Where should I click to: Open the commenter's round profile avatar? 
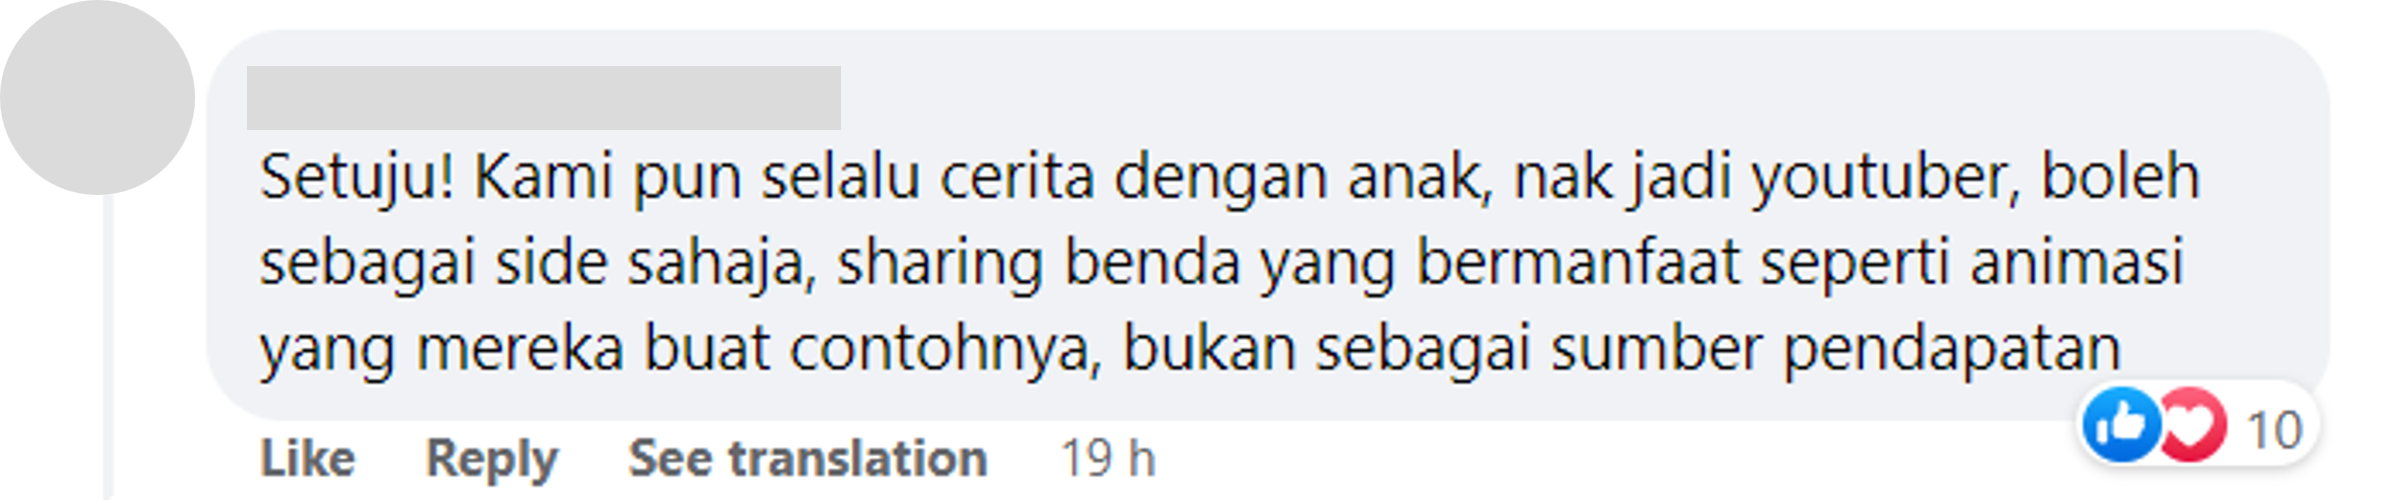[97, 97]
